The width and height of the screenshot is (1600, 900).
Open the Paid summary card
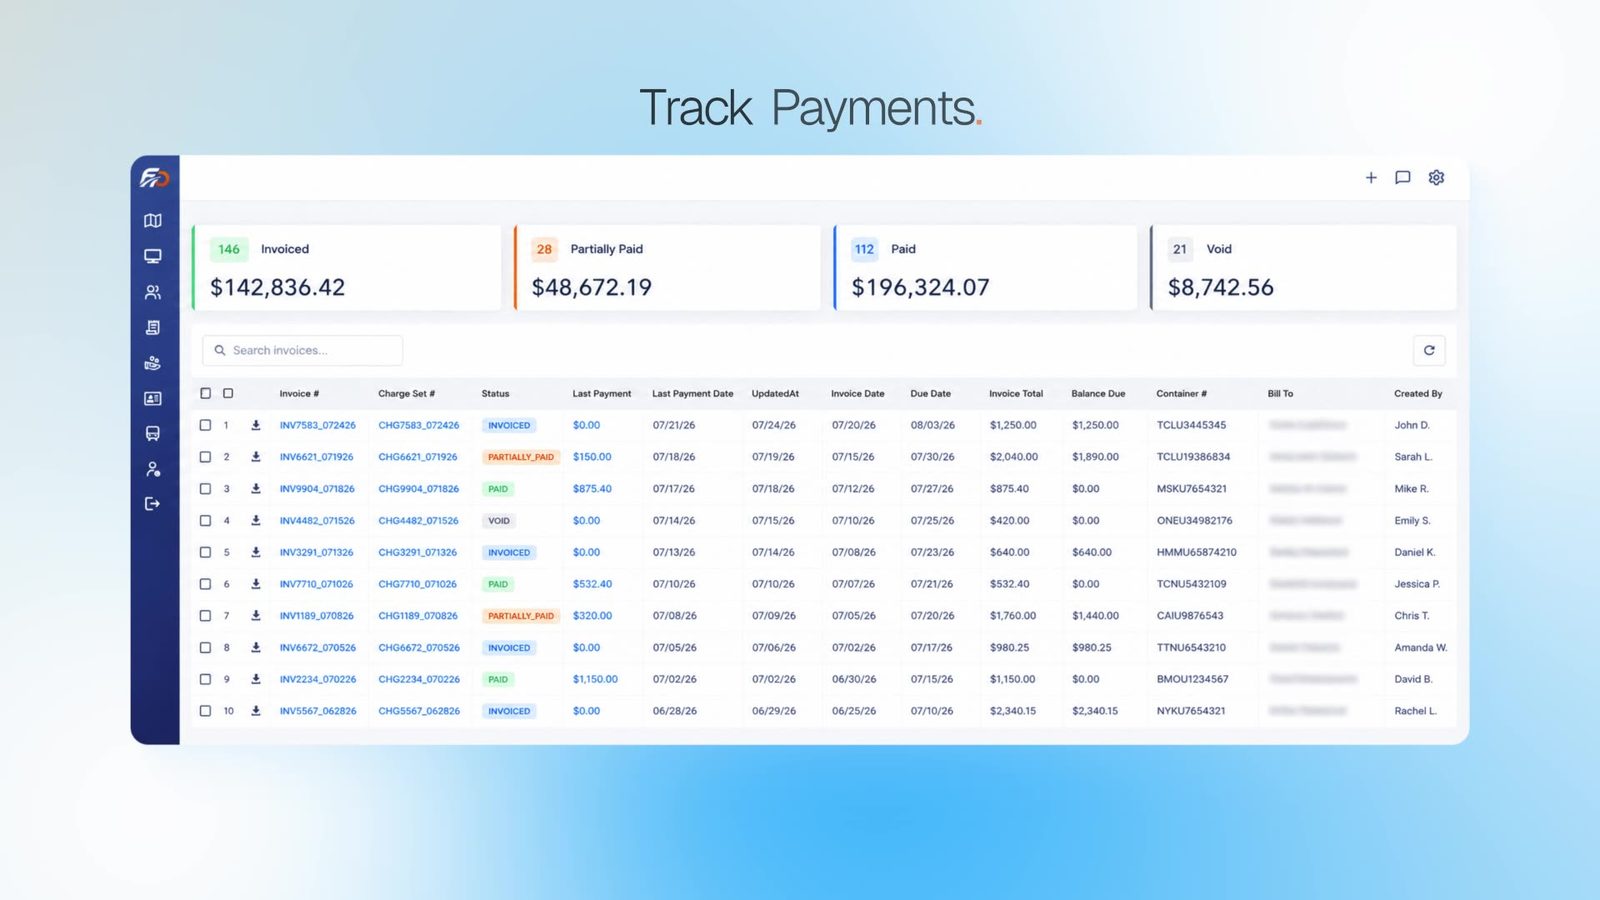click(985, 268)
